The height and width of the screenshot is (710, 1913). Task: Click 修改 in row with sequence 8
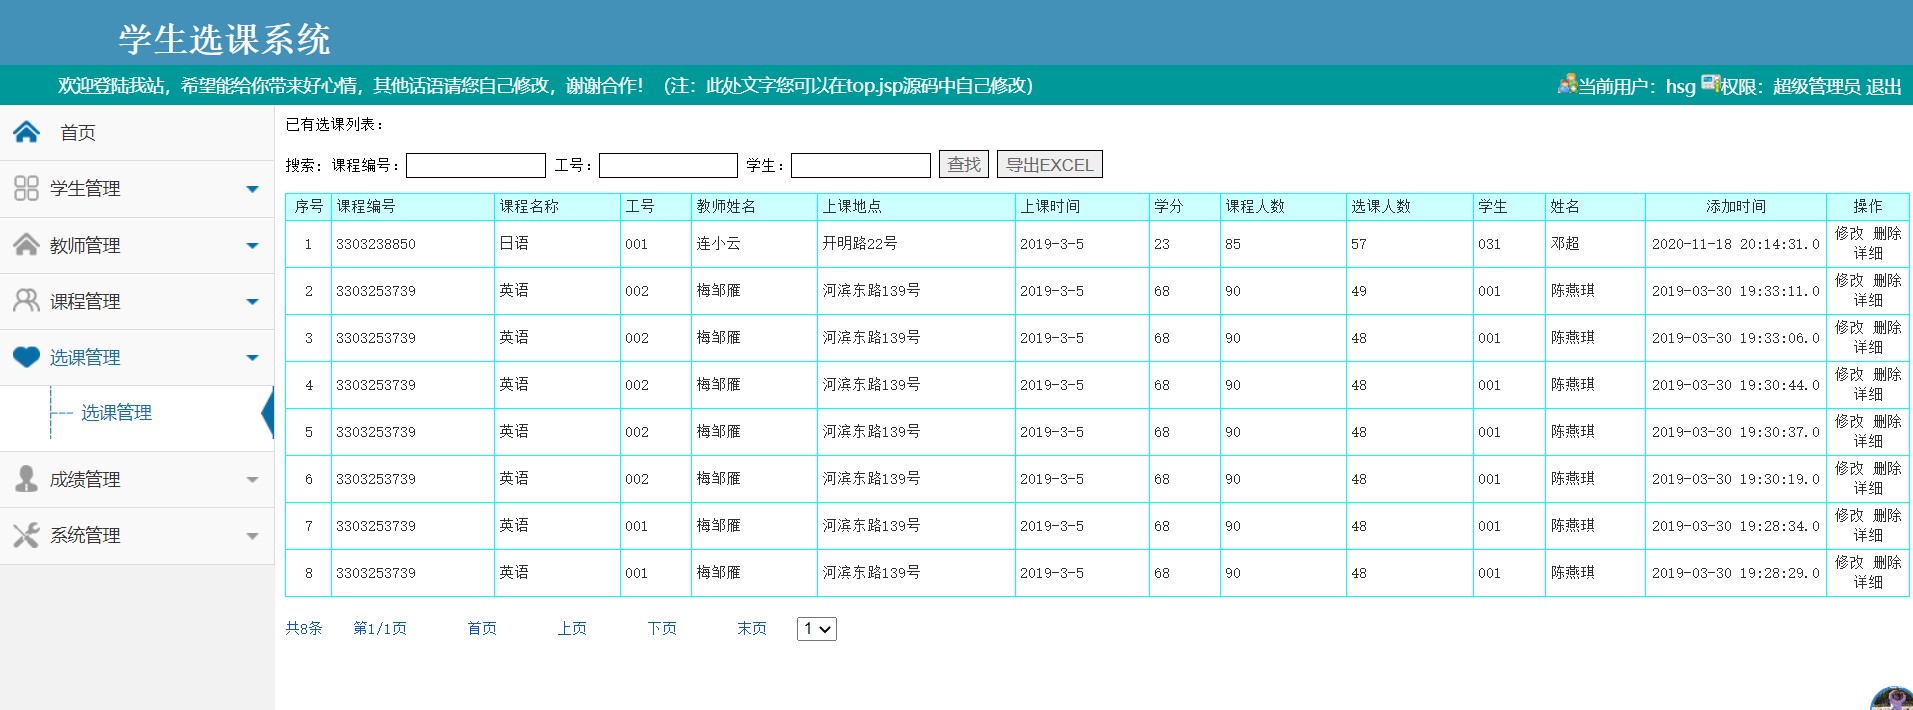1849,562
